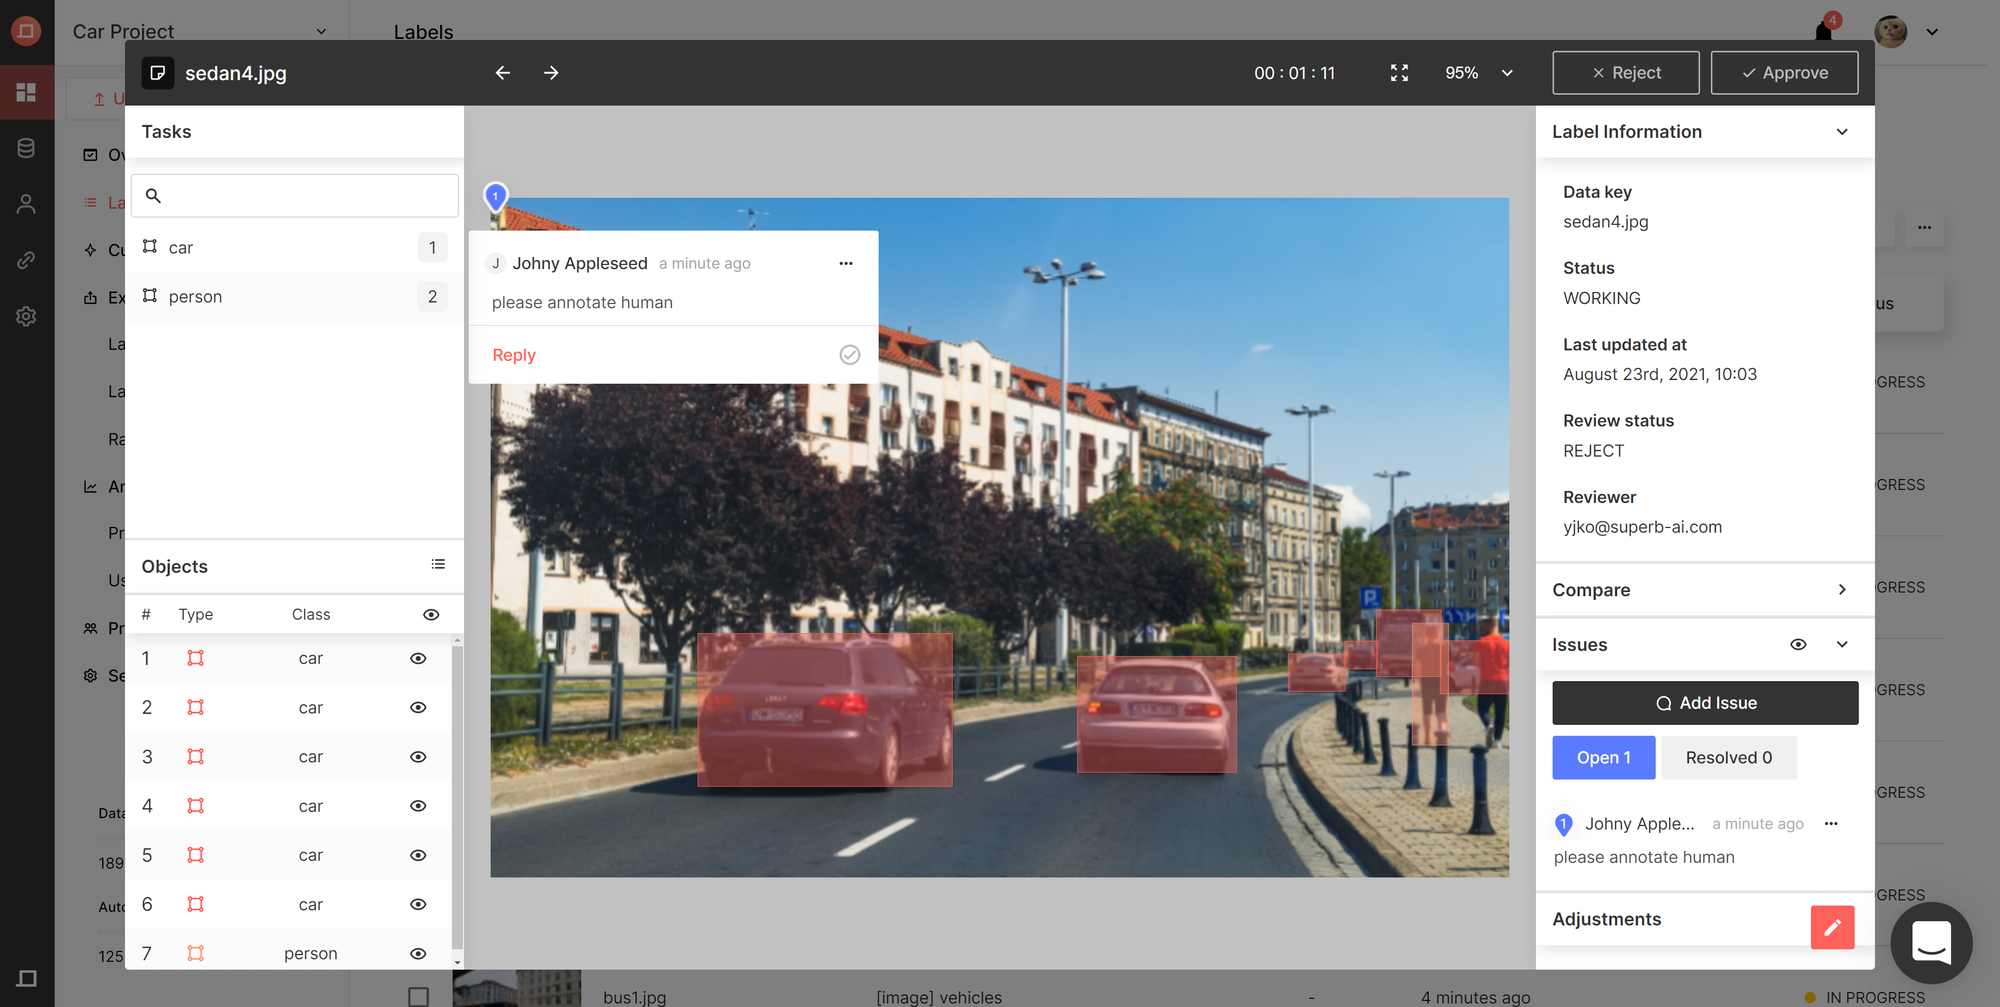This screenshot has width=2000, height=1007.
Task: Open the link icon in left sidebar
Action: [x=27, y=260]
